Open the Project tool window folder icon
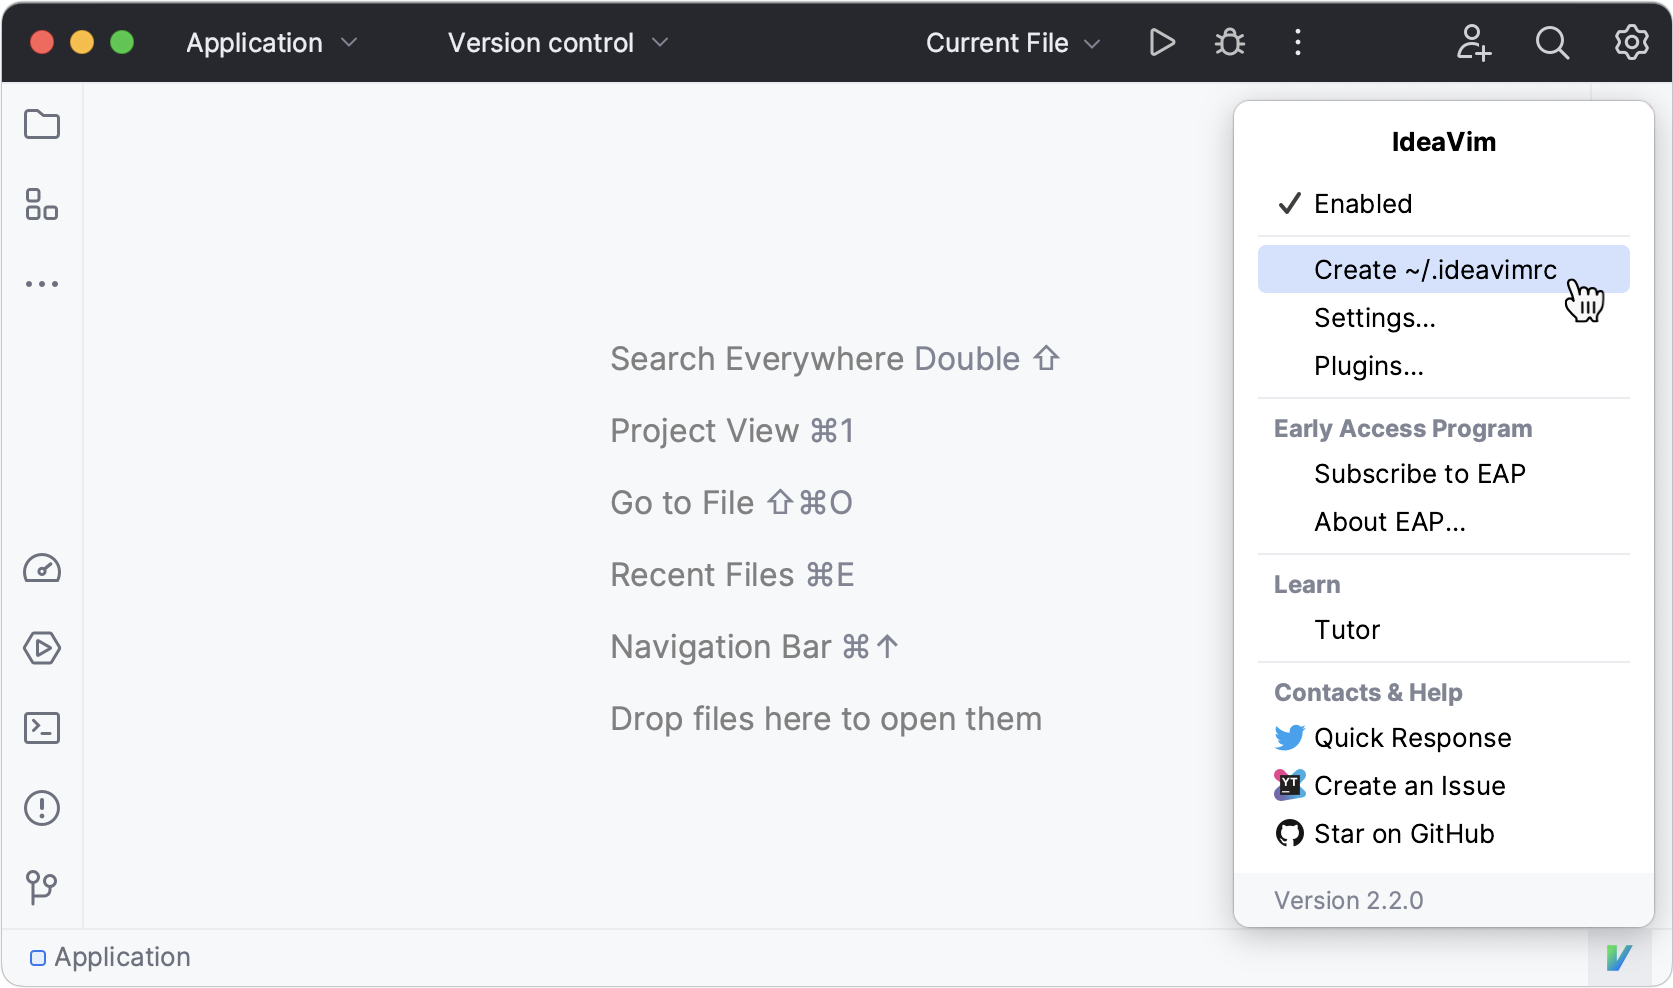 (42, 125)
